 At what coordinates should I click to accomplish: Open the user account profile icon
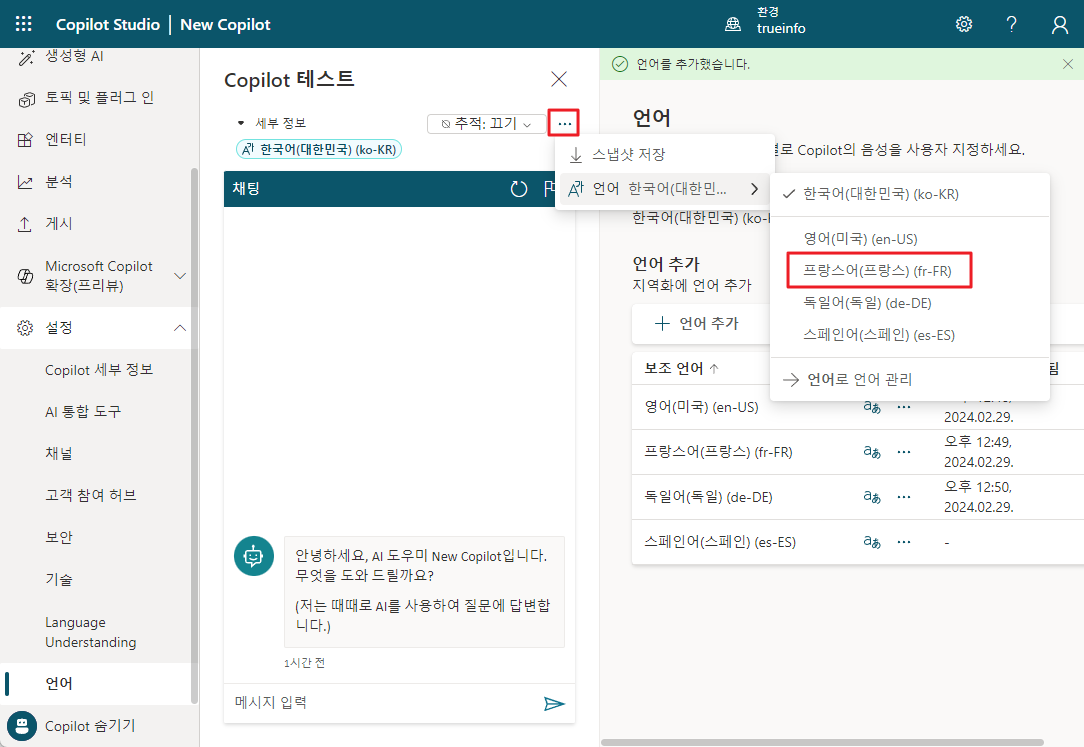pyautogui.click(x=1059, y=24)
